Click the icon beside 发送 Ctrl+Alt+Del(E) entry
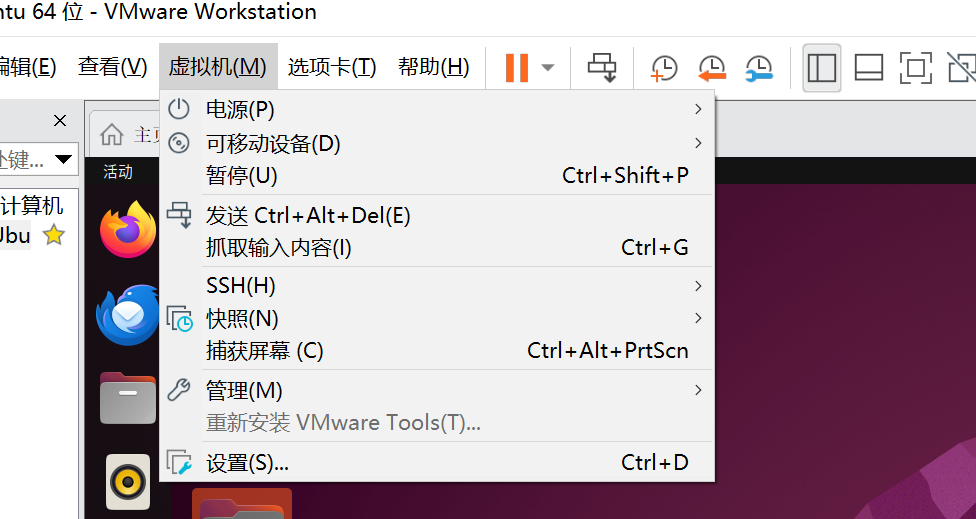Image resolution: width=976 pixels, height=519 pixels. (179, 215)
